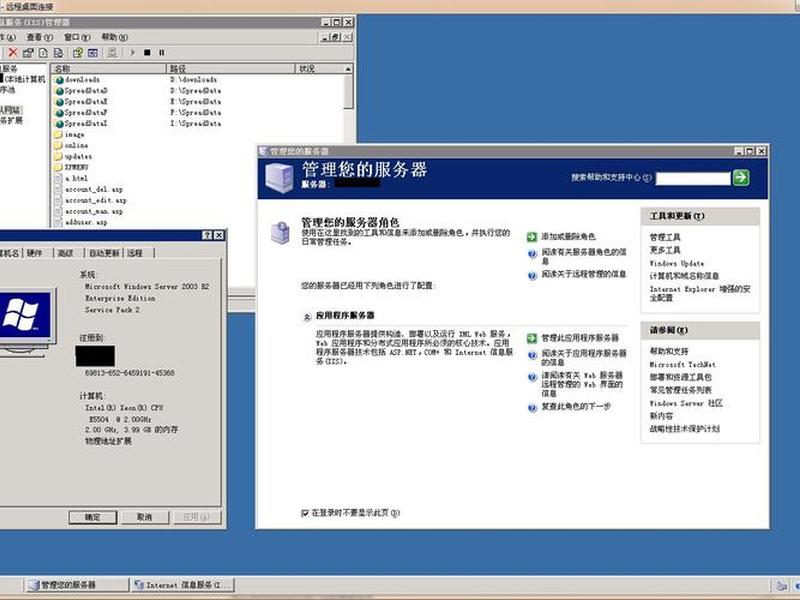The image size is (800, 600).
Task: Switch to the 自动更新 tab in System Properties
Action: 104,253
